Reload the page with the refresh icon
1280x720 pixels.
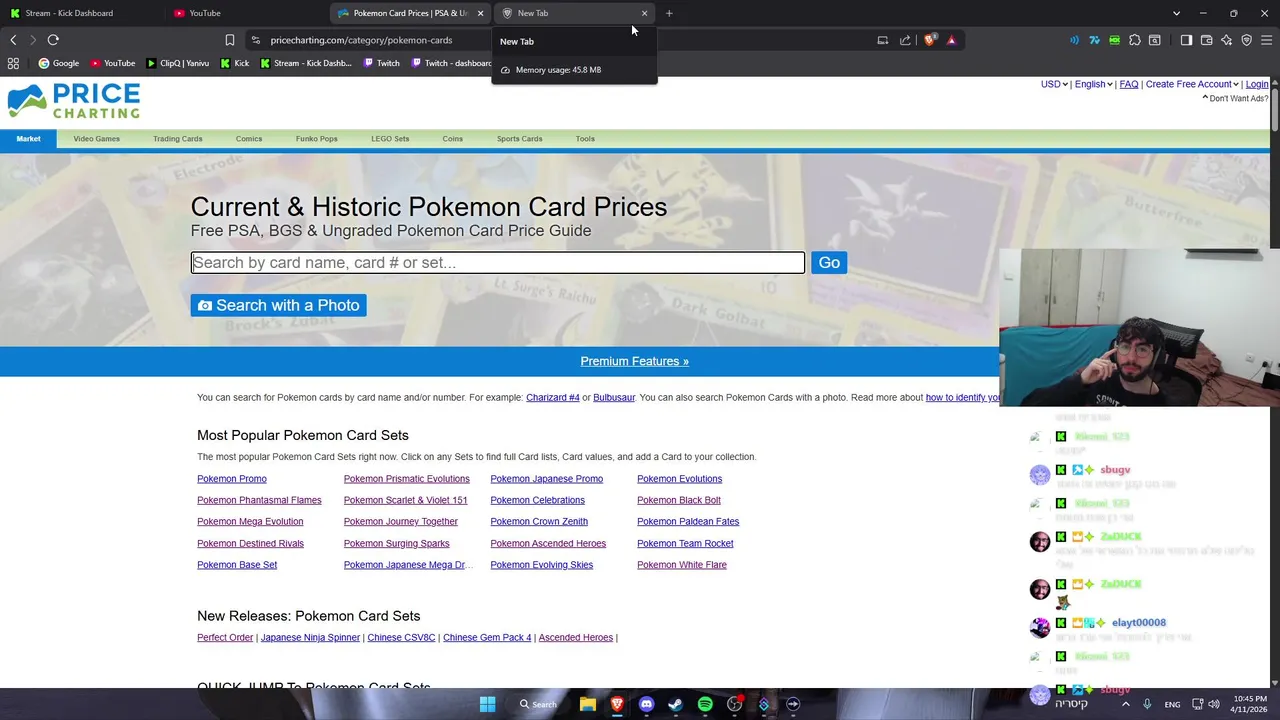coord(53,40)
